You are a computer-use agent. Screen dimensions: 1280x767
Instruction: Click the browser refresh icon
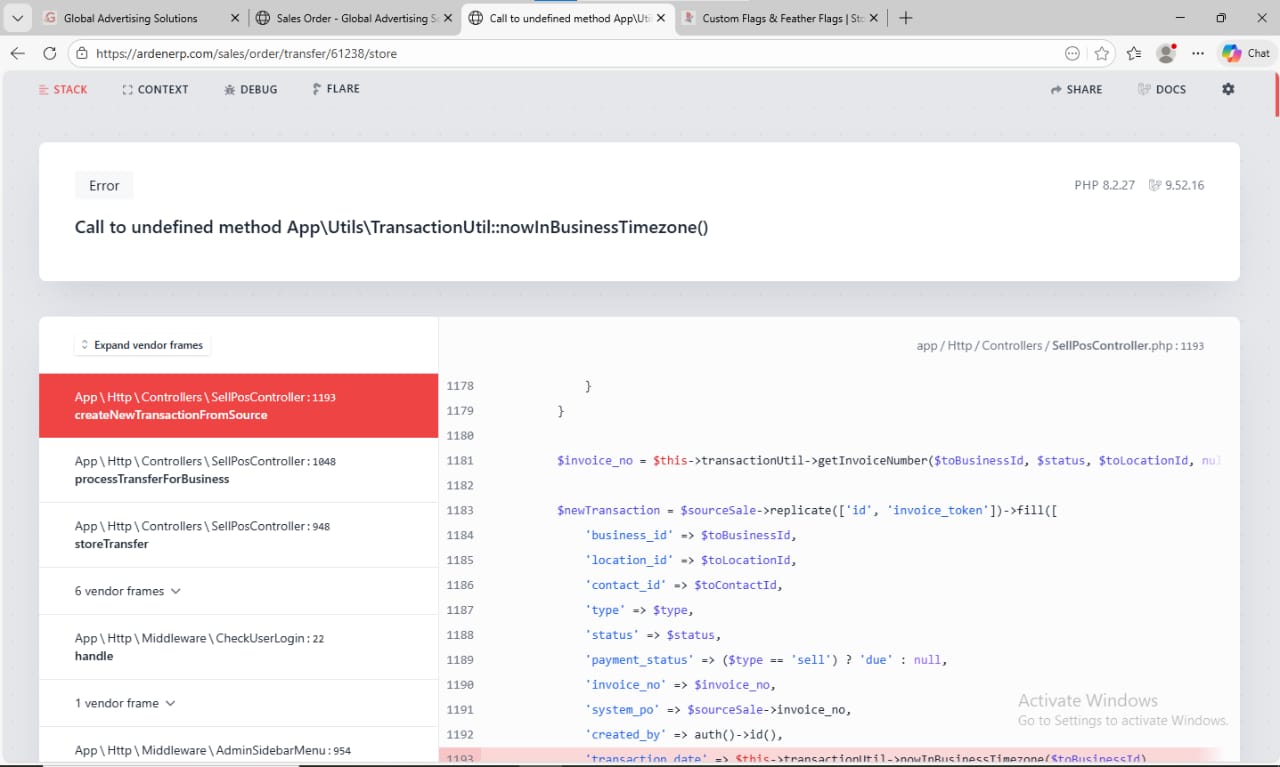[49, 53]
